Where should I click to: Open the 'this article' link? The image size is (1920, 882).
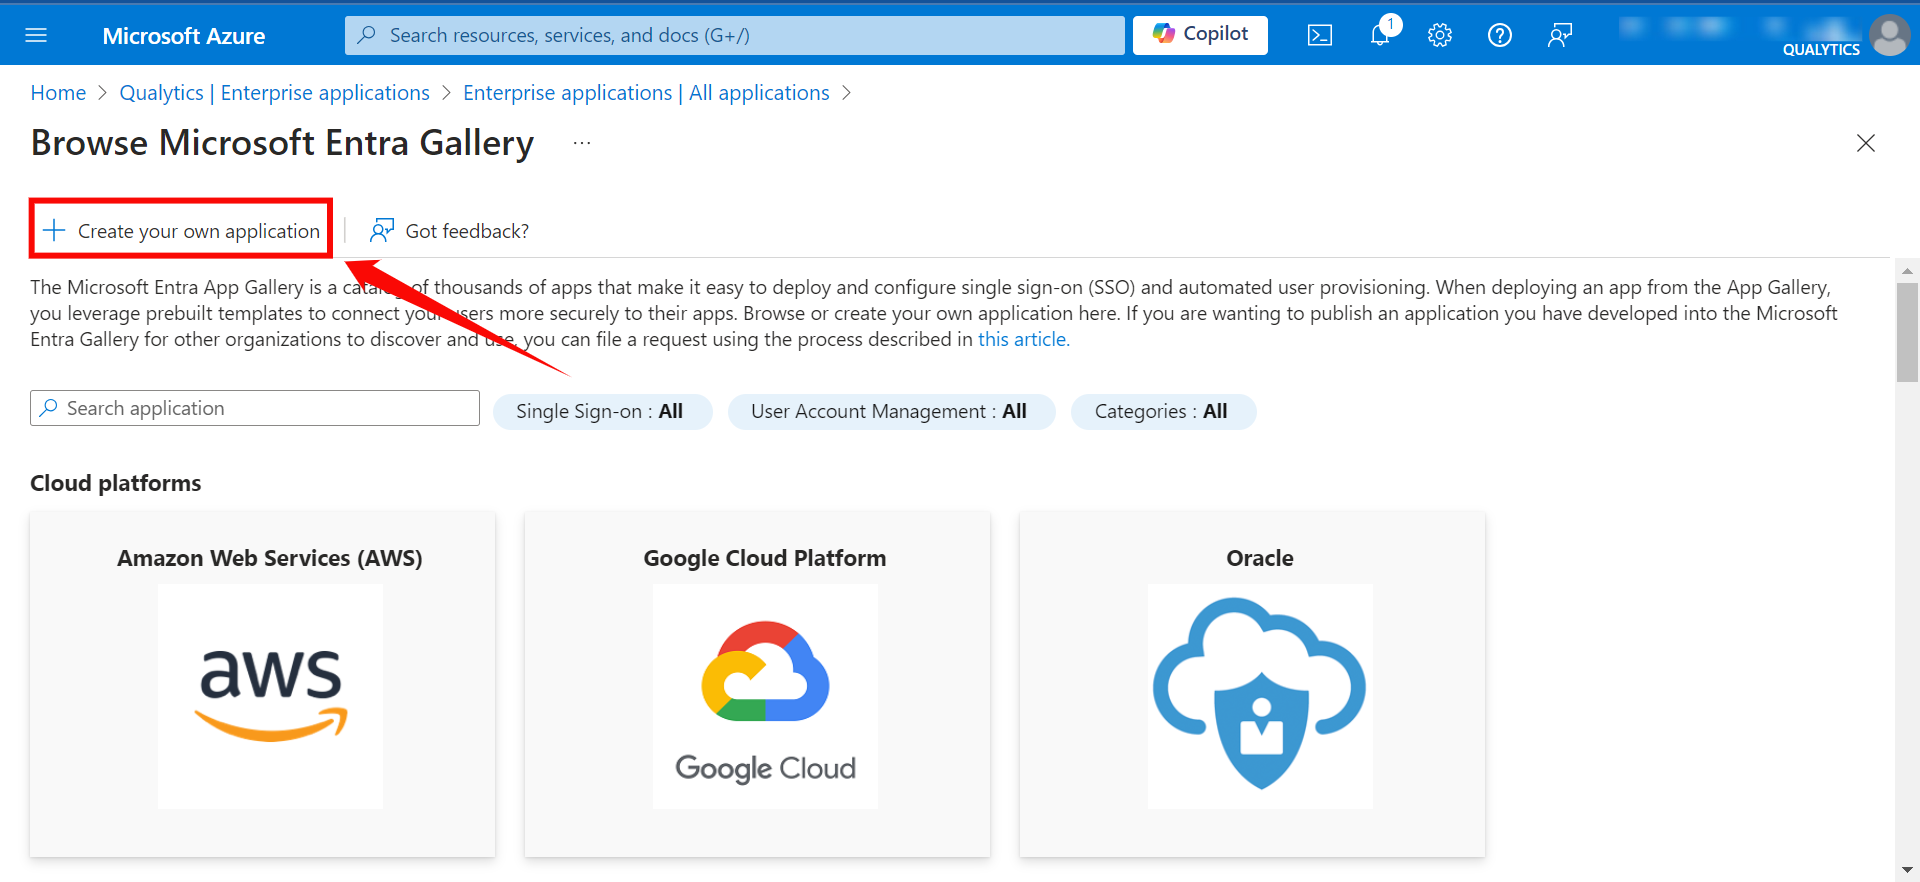(x=1024, y=340)
